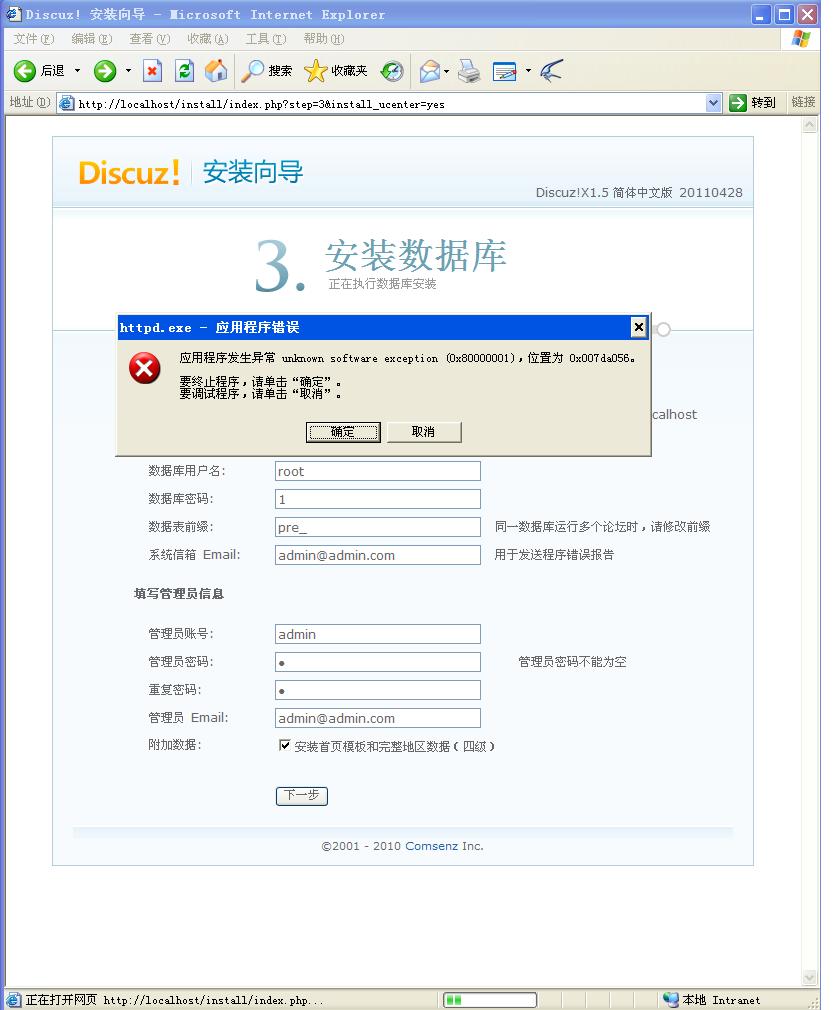Viewport: 840px width, 1010px height.
Task: Click the Discuz! logo
Action: click(129, 173)
